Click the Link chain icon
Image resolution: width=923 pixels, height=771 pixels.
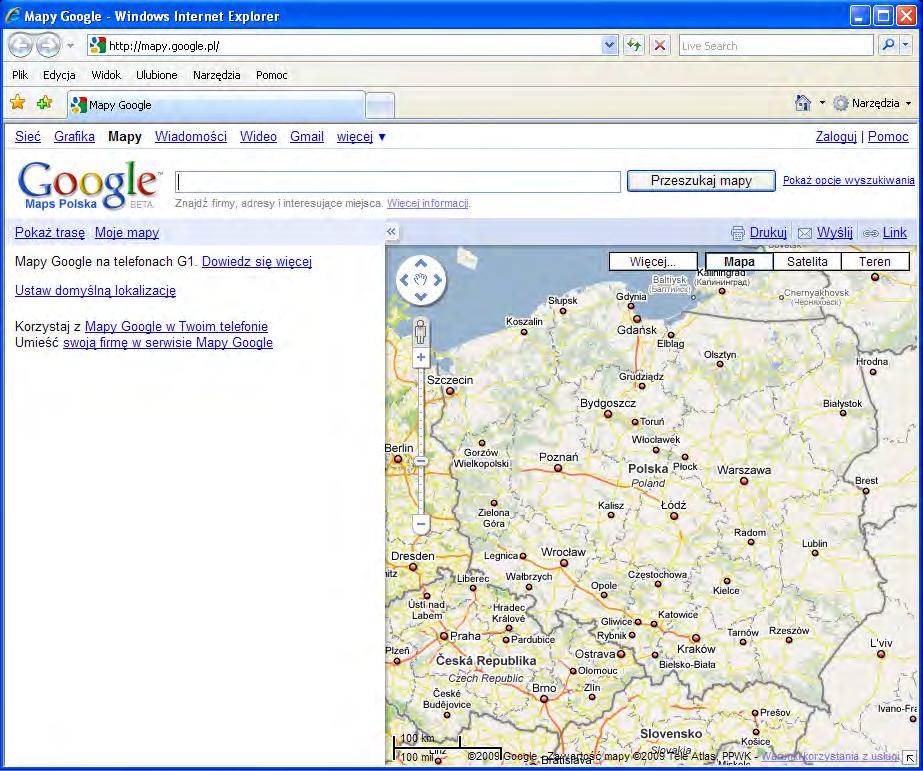tap(870, 233)
